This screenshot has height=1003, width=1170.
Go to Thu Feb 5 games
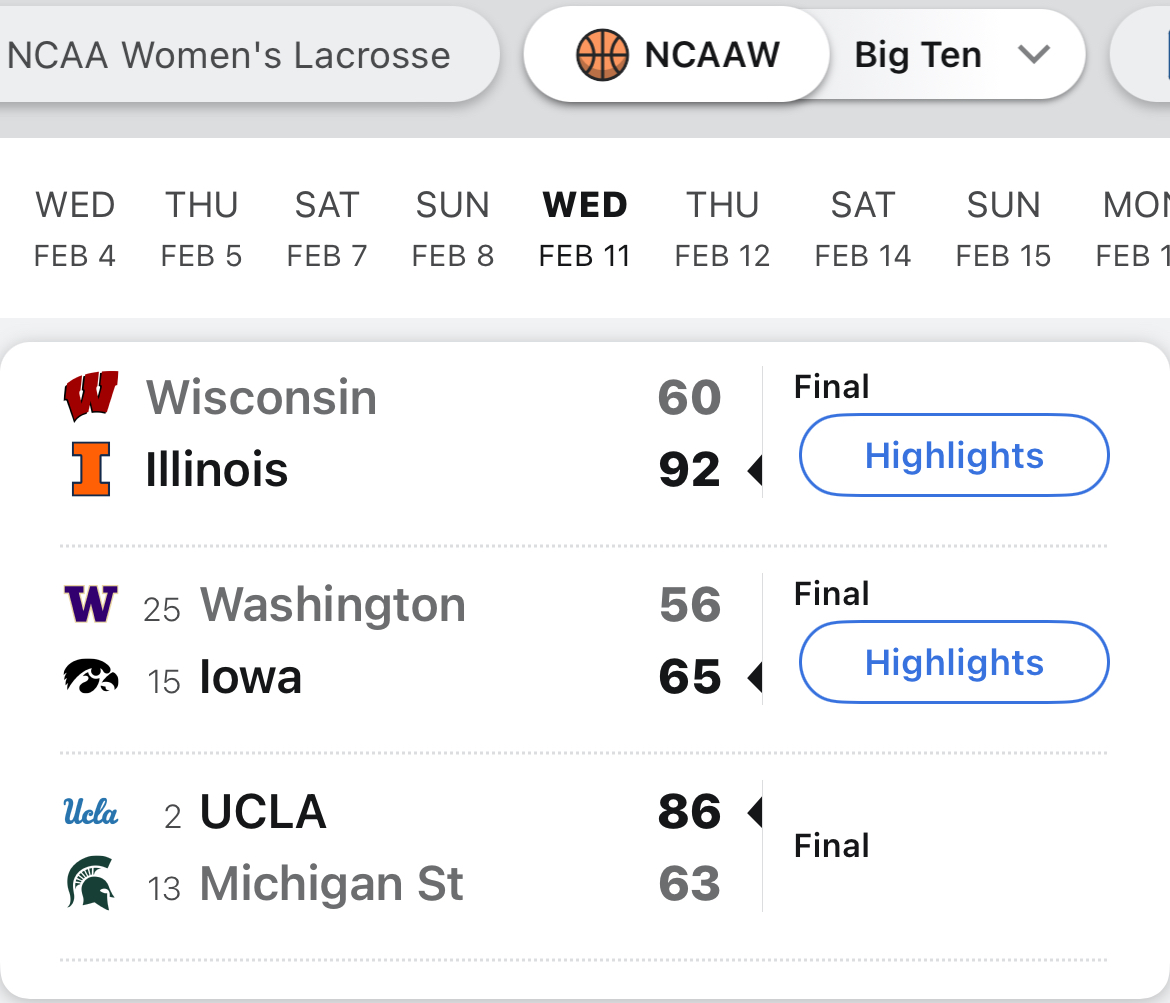[201, 230]
